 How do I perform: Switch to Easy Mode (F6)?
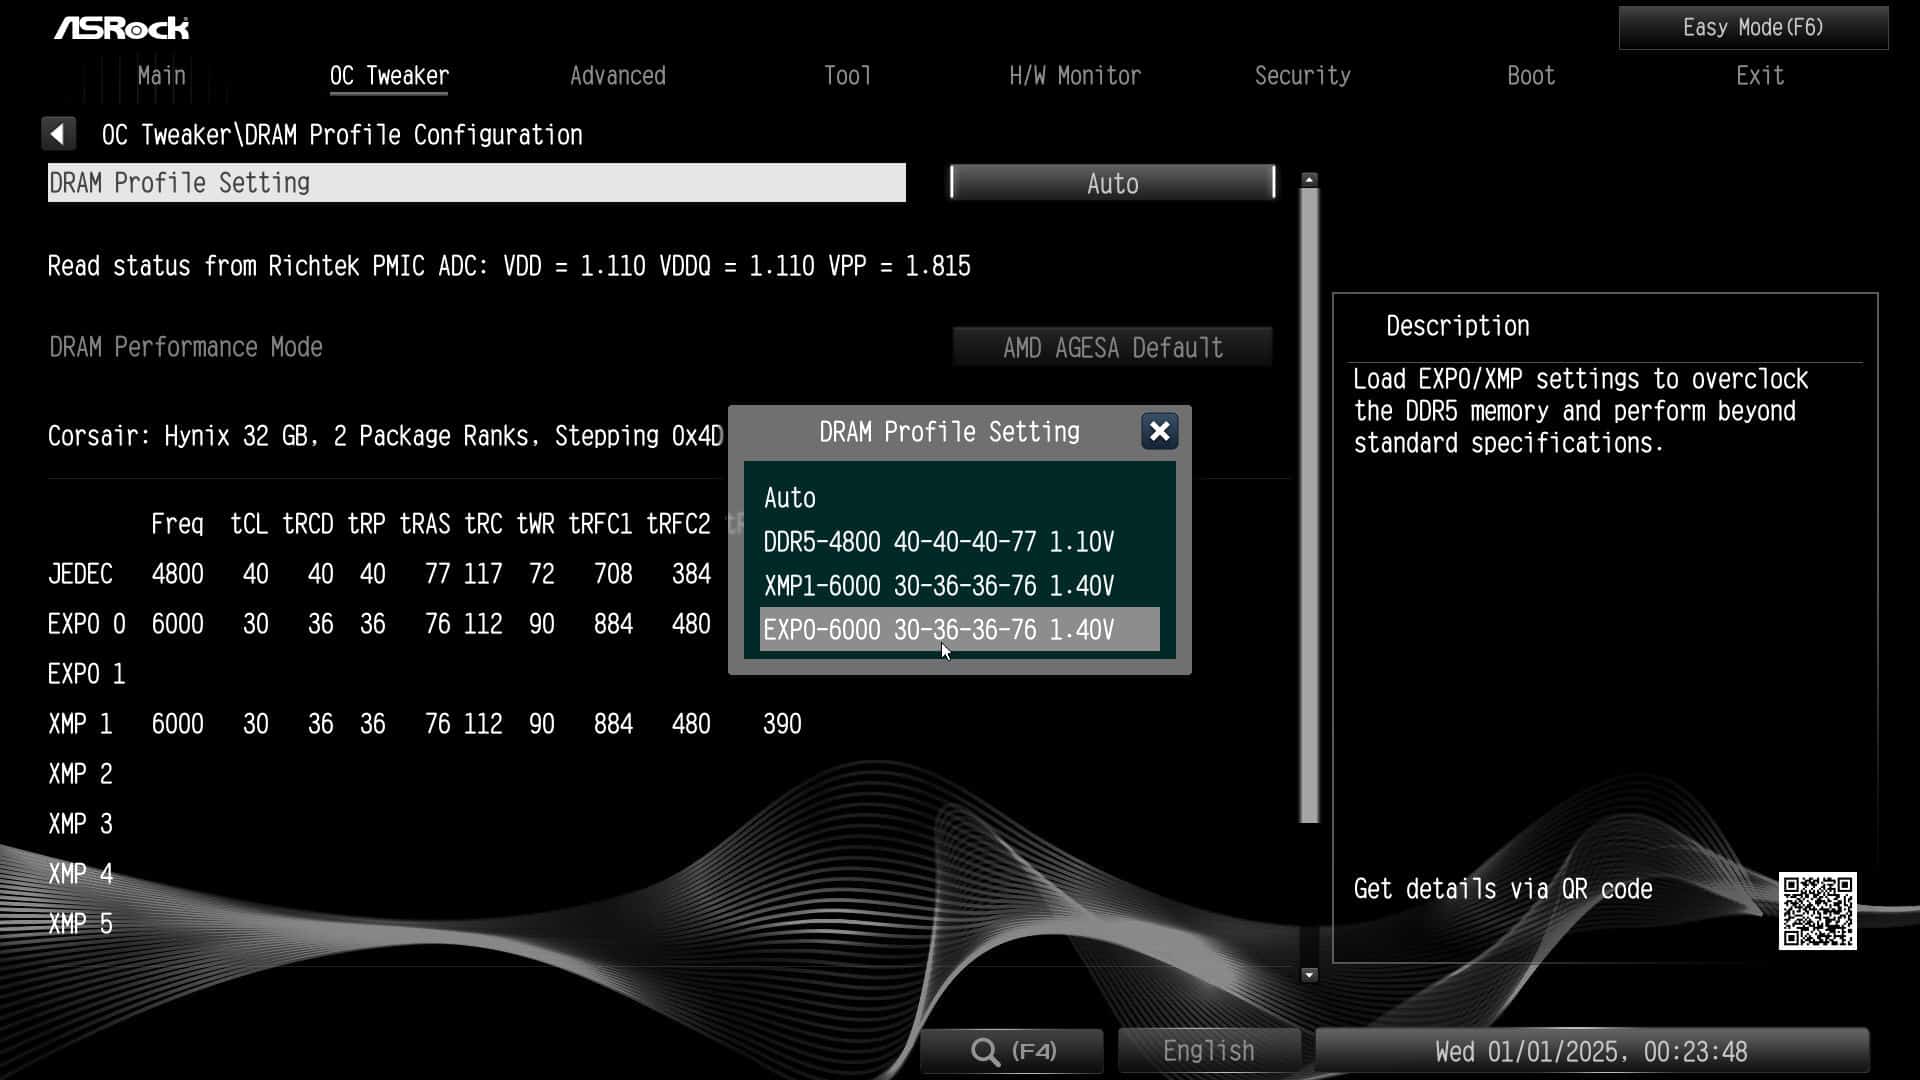click(x=1753, y=28)
